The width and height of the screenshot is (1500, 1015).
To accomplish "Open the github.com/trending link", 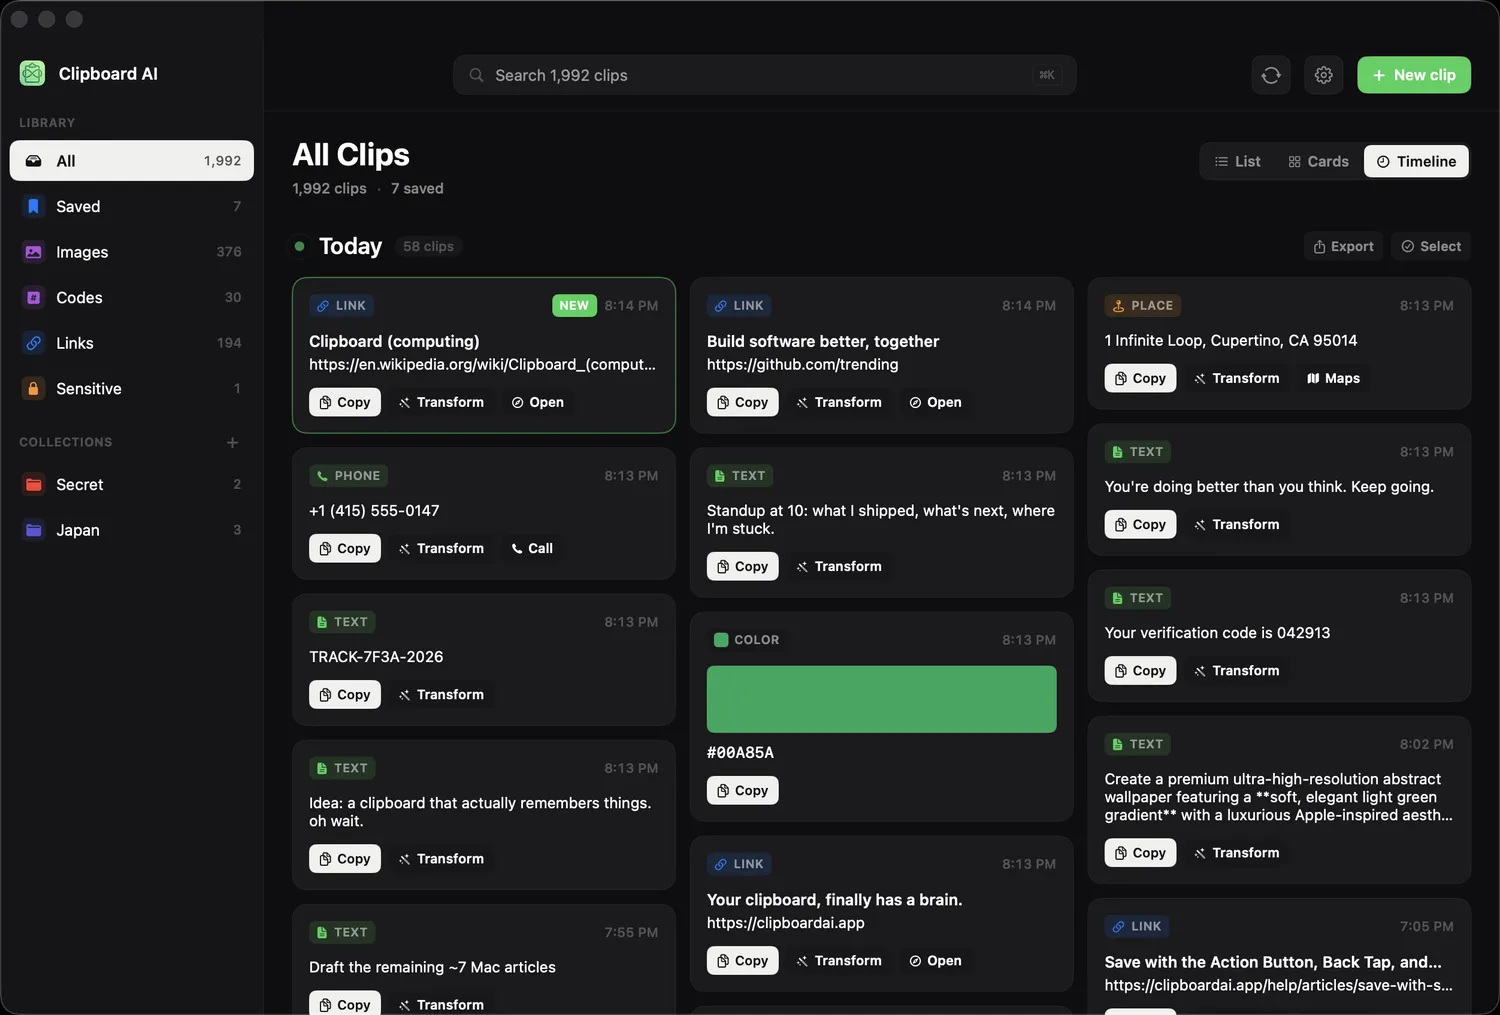I will [935, 402].
